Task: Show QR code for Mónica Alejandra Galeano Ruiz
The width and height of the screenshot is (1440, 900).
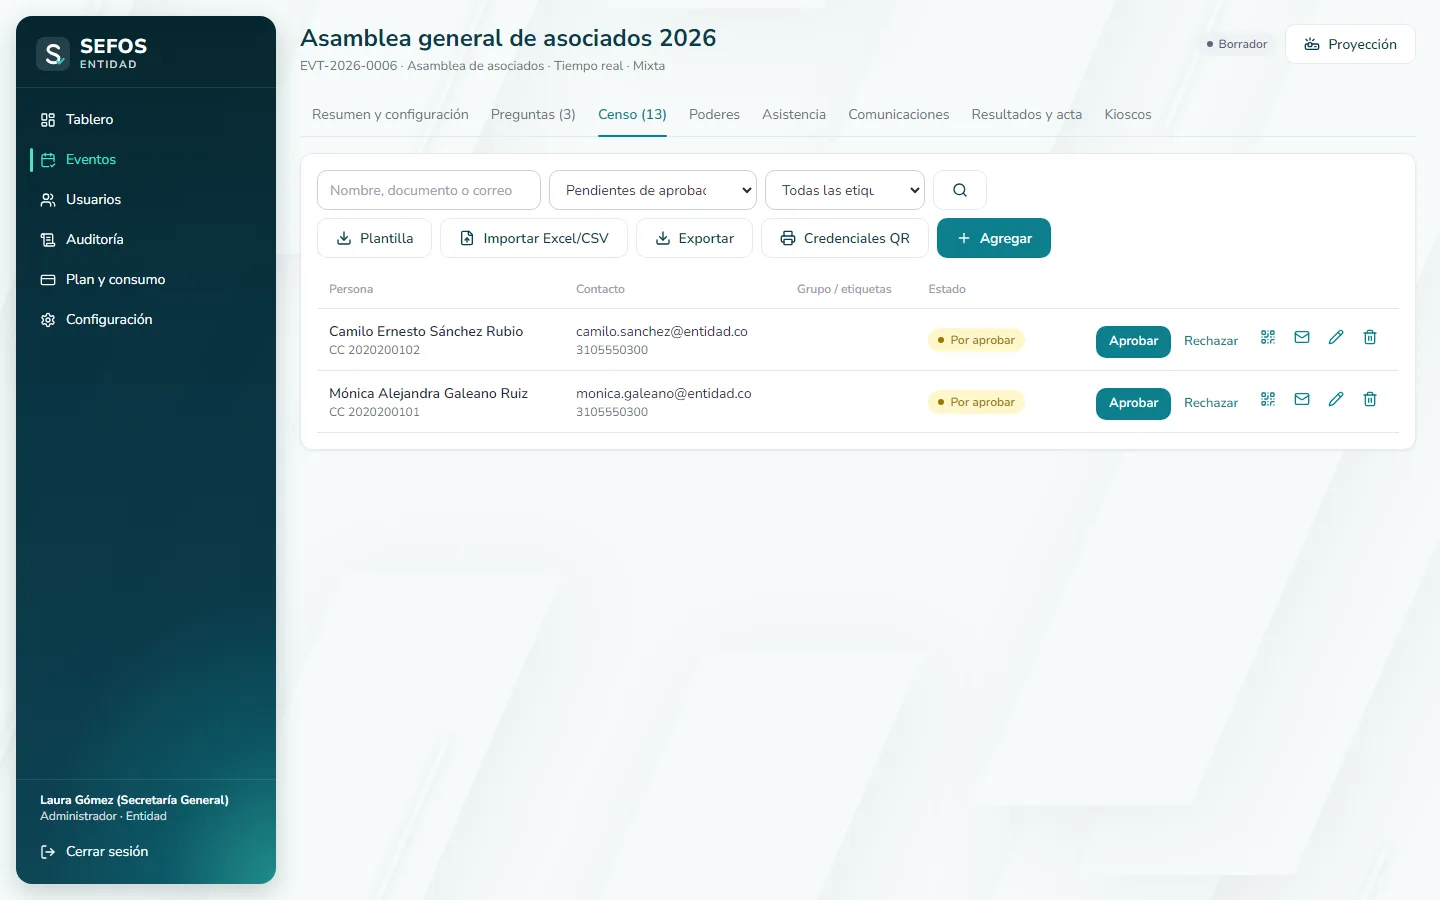Action: (1268, 400)
